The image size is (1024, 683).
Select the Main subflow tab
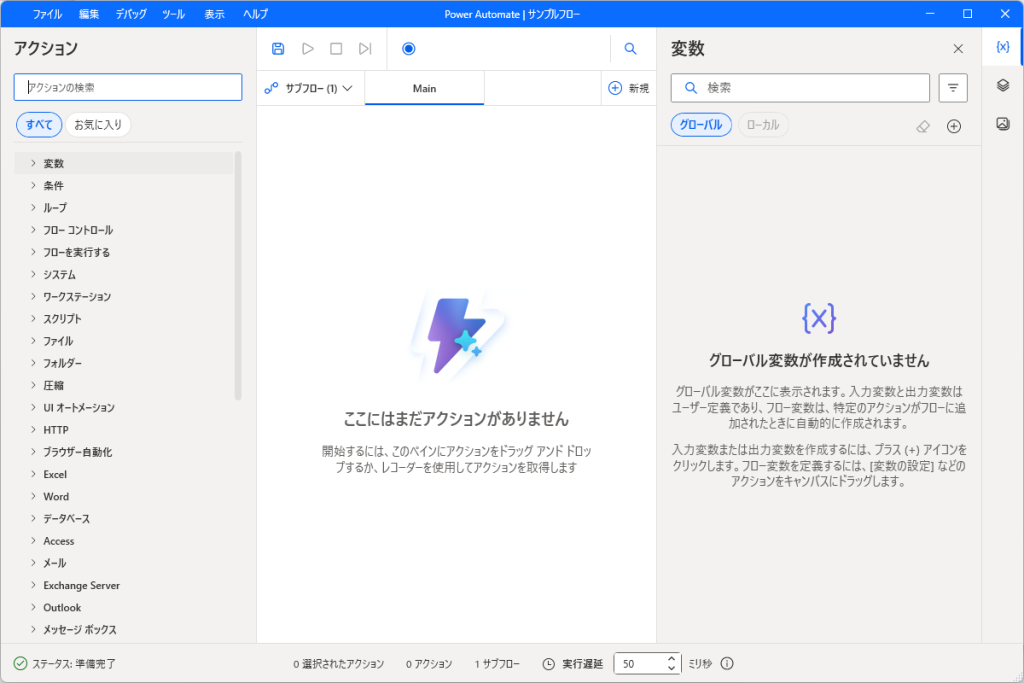point(424,88)
